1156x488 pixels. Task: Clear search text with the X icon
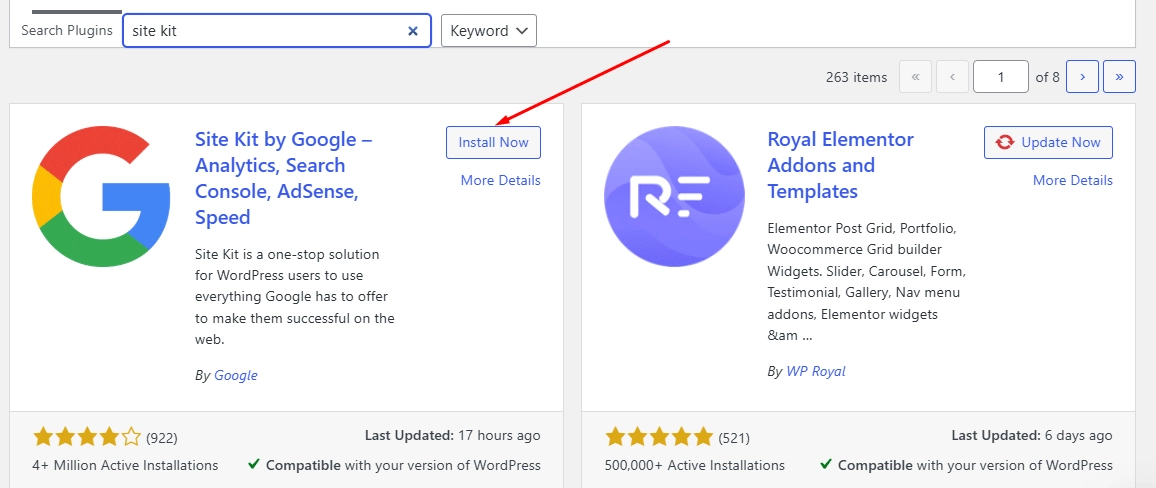tap(412, 31)
